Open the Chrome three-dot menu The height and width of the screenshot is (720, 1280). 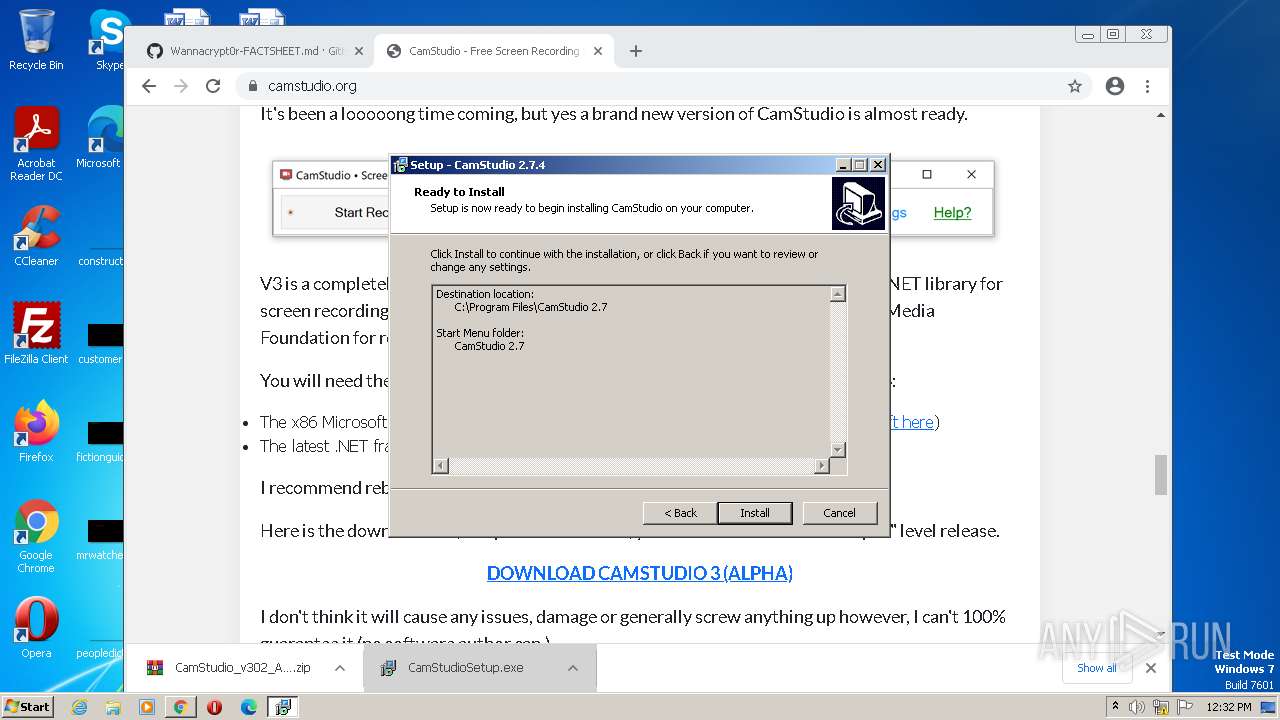point(1147,86)
